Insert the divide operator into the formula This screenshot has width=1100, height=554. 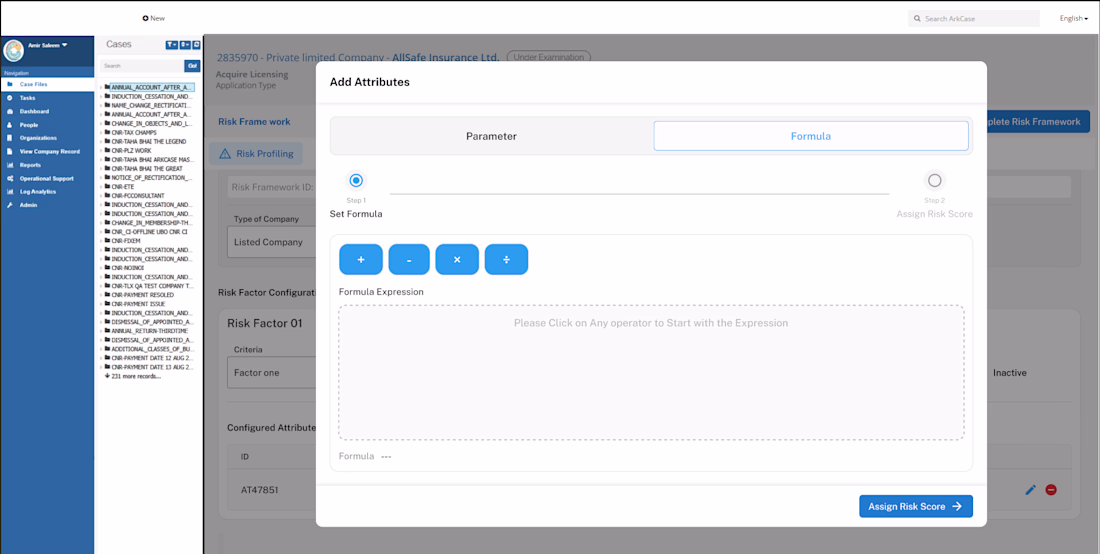coord(506,259)
